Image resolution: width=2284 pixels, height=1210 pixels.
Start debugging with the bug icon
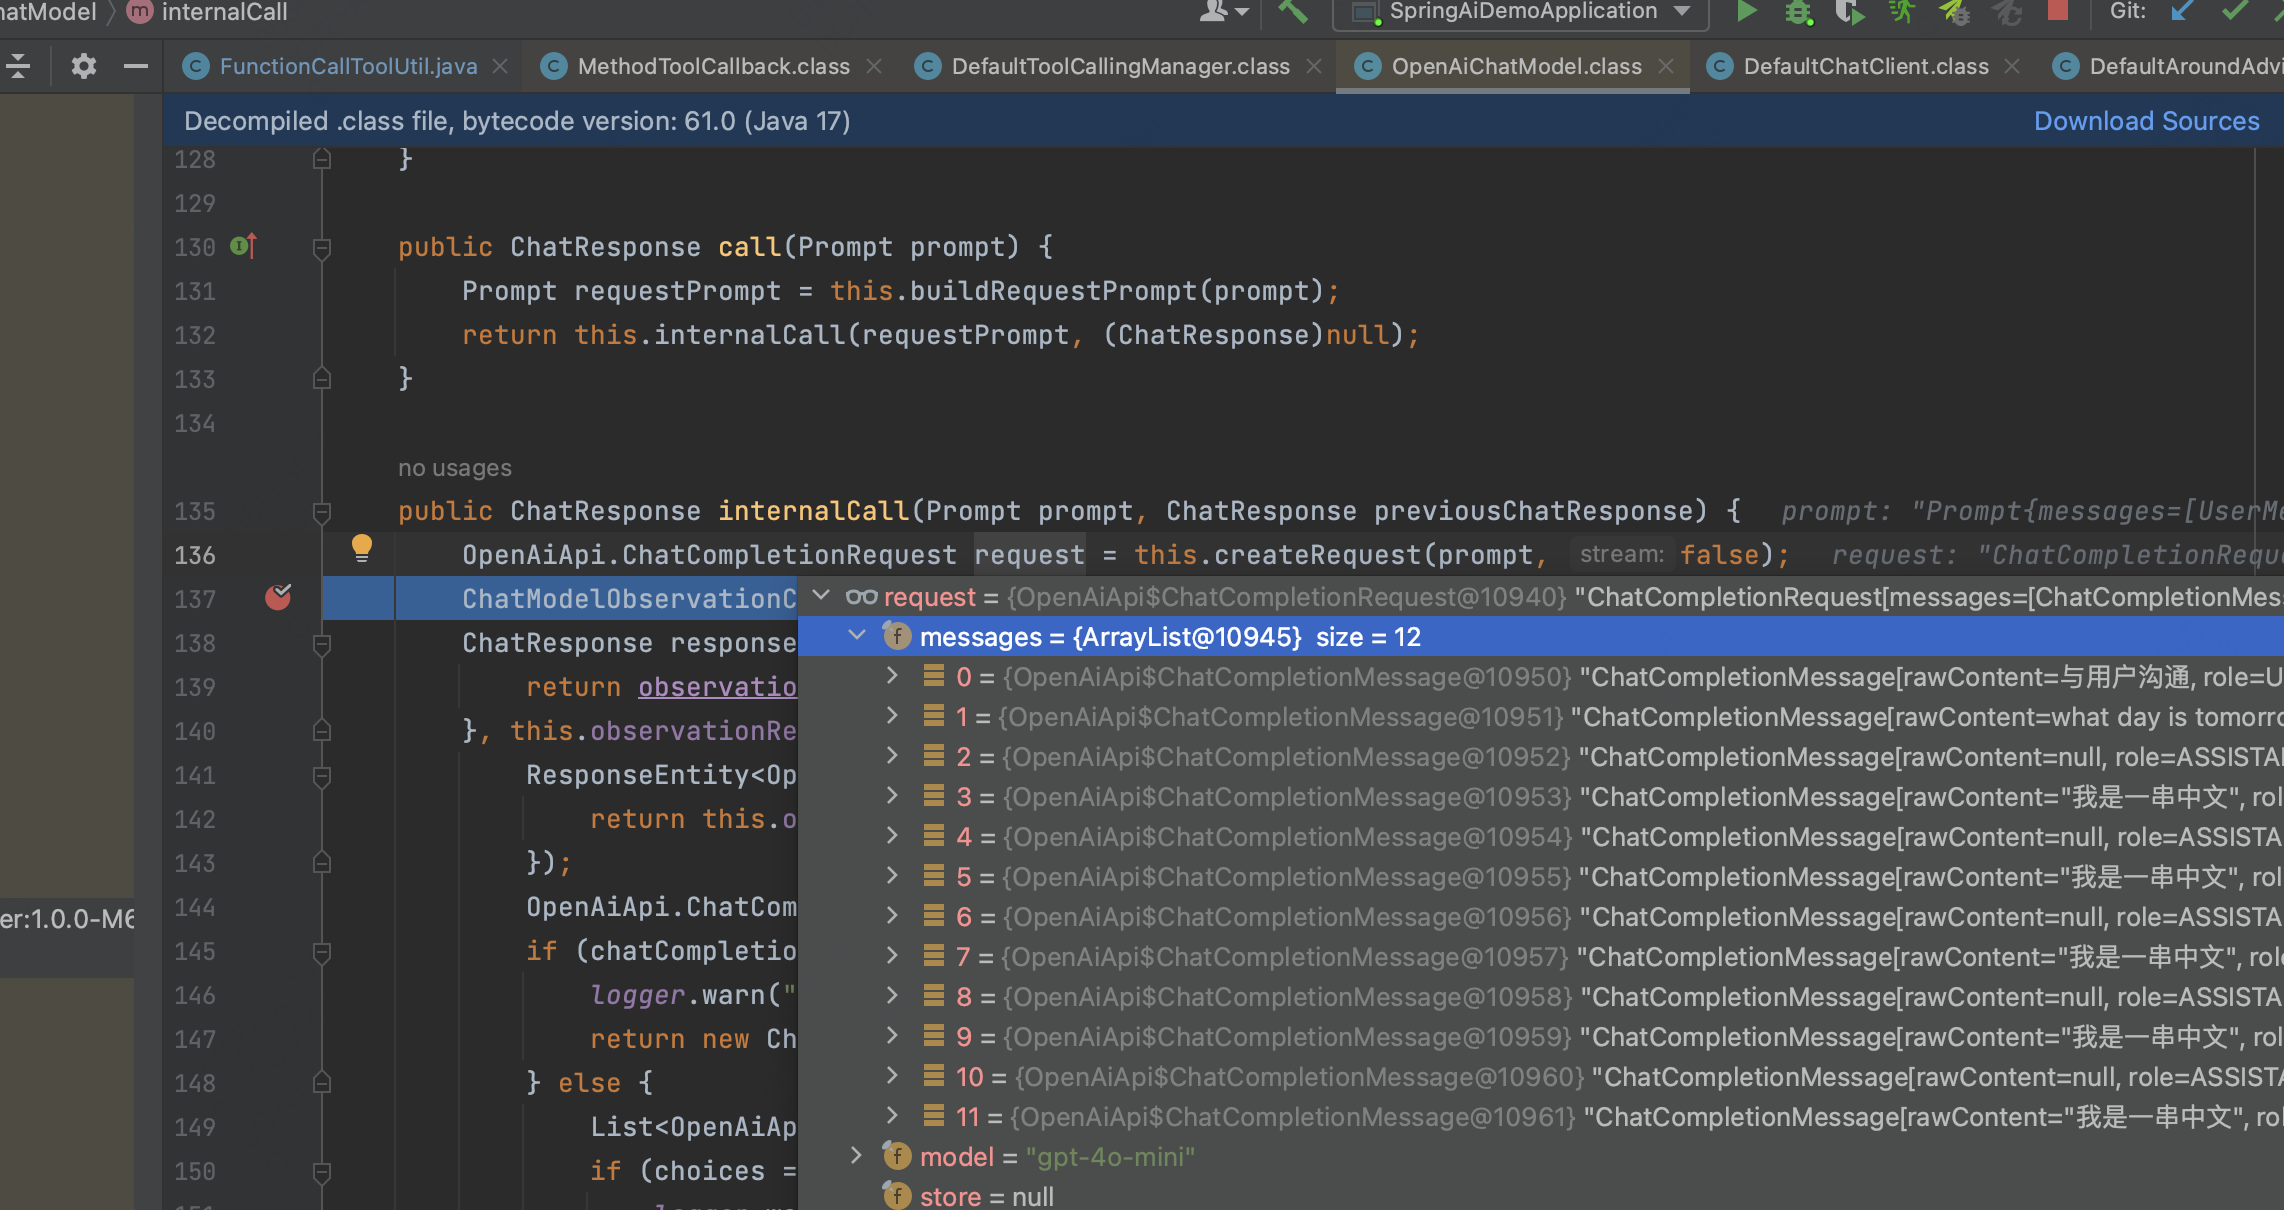1798,12
